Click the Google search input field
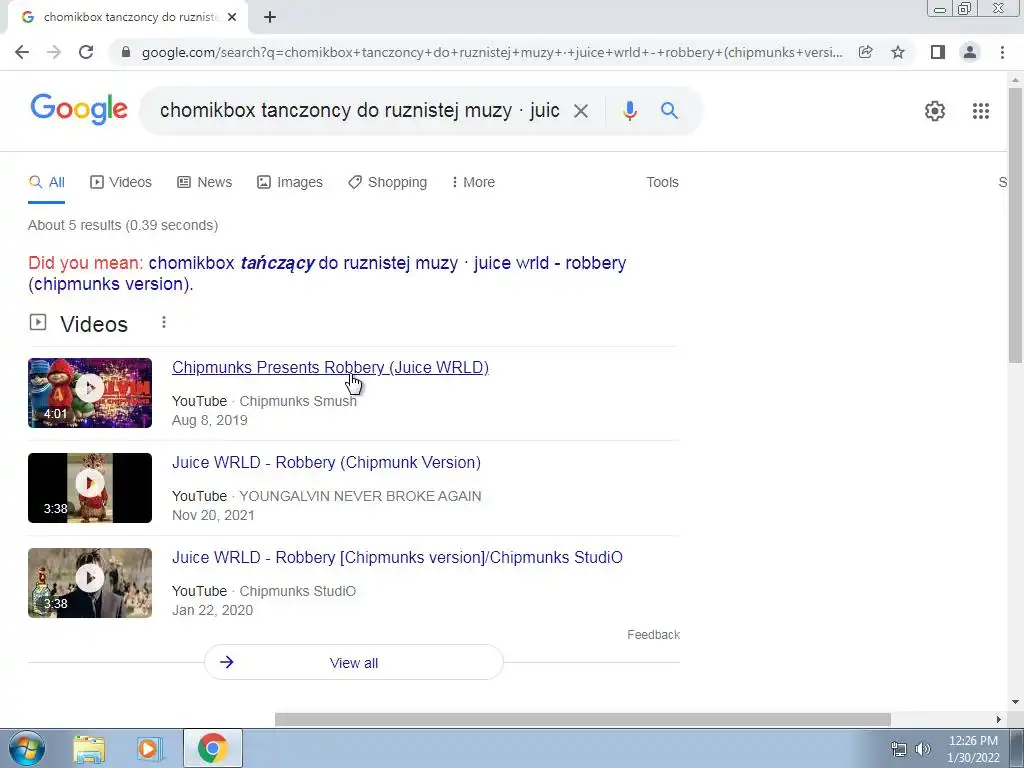 (x=359, y=110)
